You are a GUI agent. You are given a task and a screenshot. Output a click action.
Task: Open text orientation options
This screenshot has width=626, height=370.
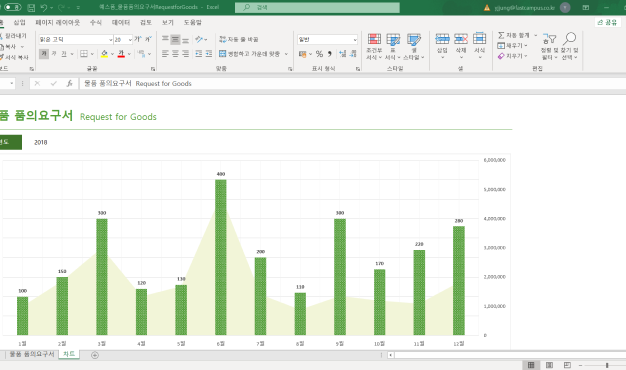201,39
